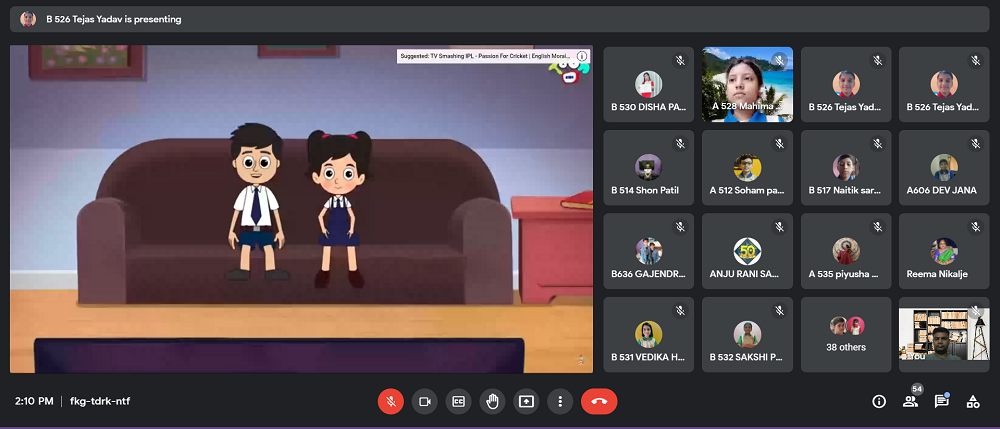Image resolution: width=1000 pixels, height=429 pixels.
Task: Show the participants list with 54 people
Action: tap(910, 401)
